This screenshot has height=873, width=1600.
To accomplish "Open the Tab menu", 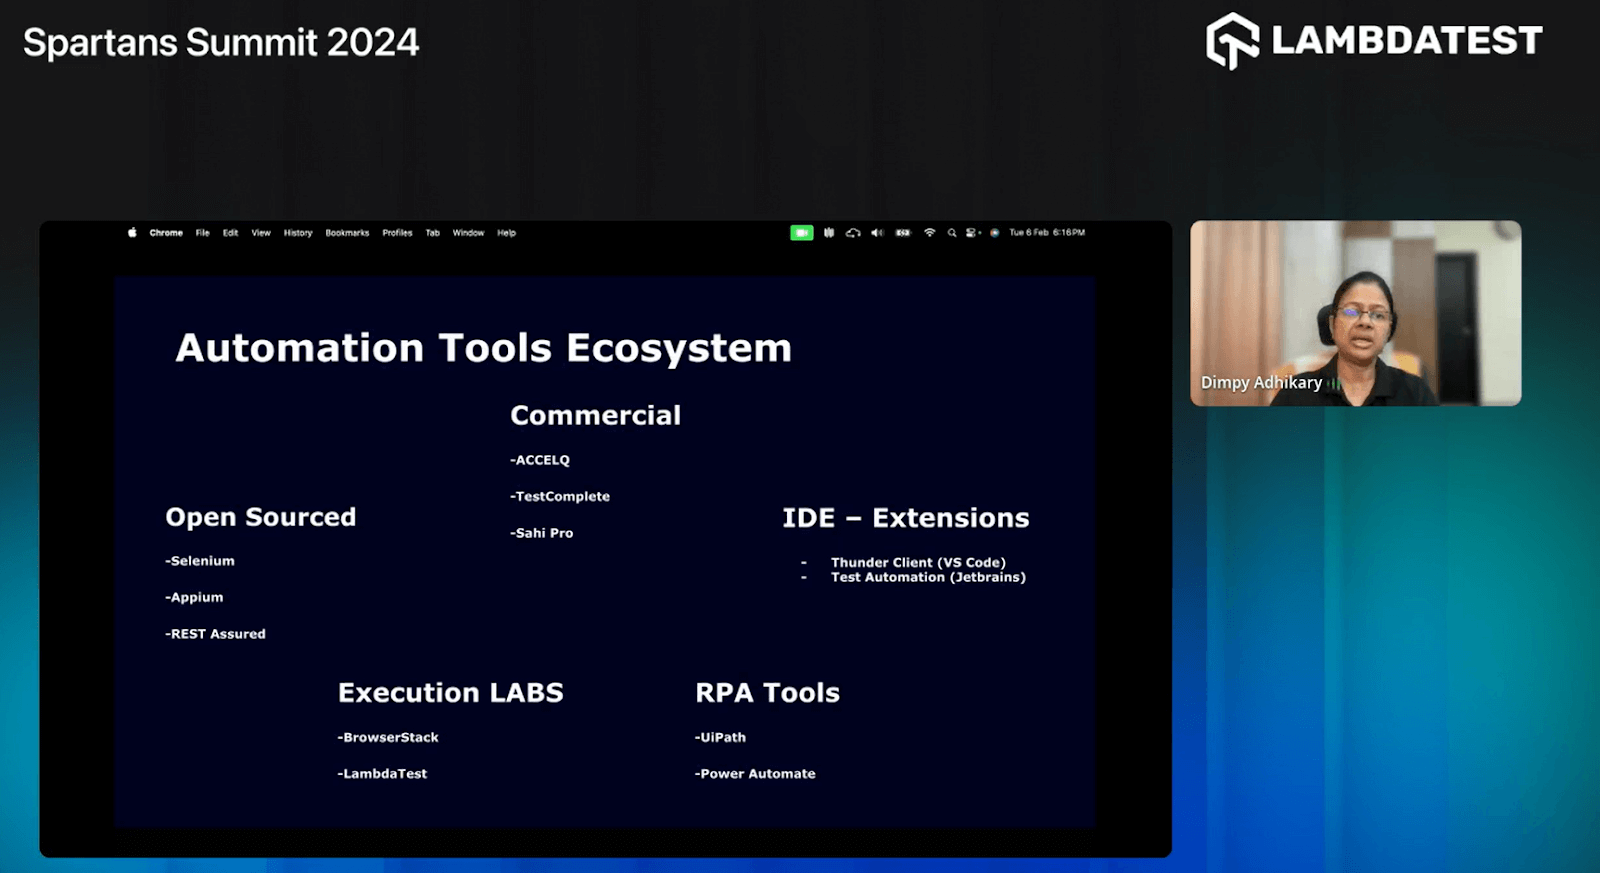I will click(433, 233).
